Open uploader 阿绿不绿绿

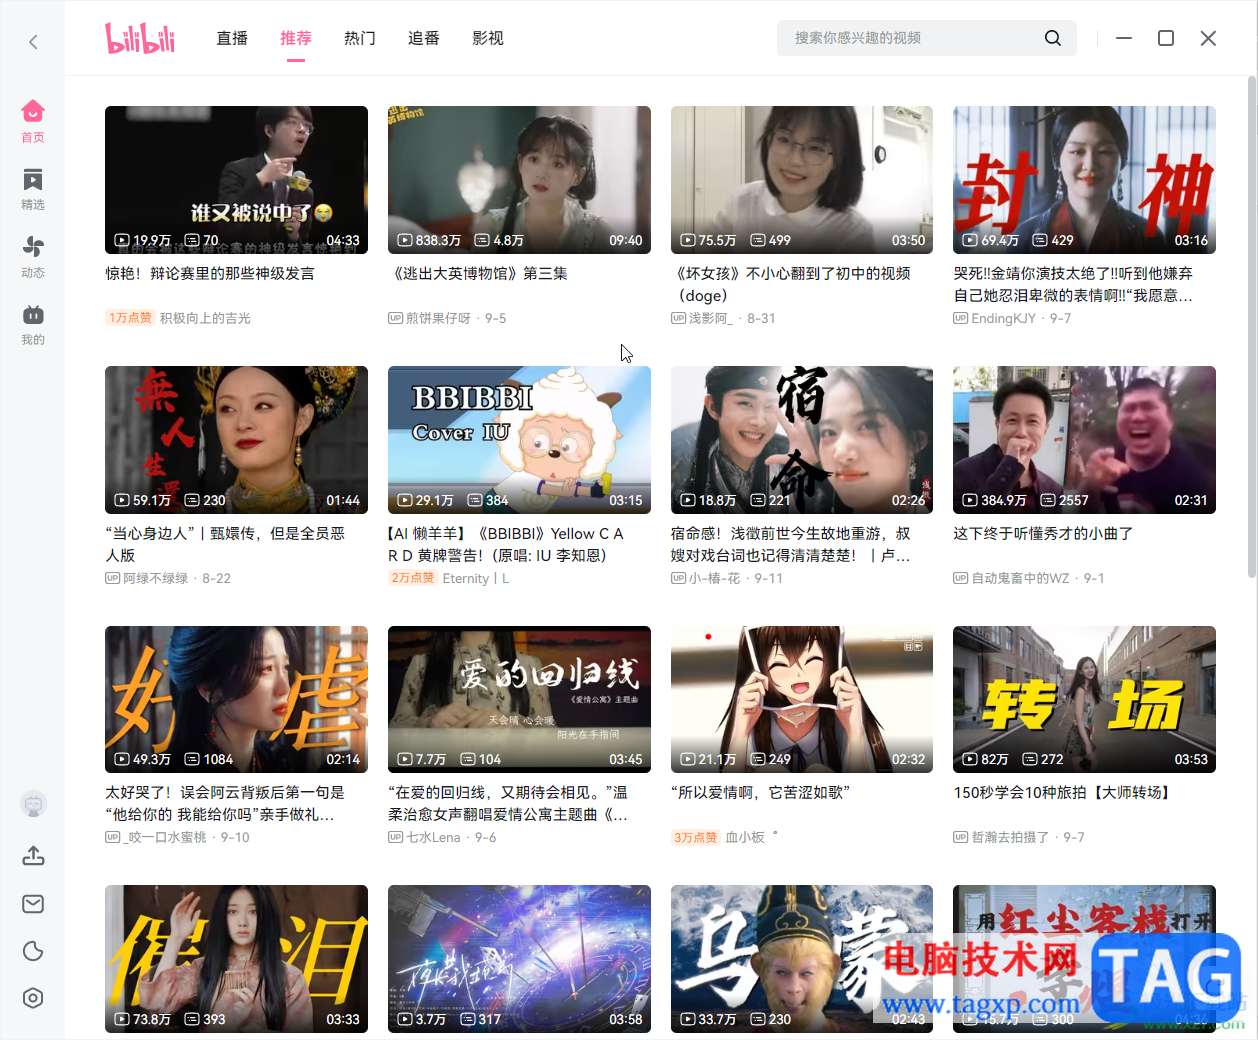point(155,578)
